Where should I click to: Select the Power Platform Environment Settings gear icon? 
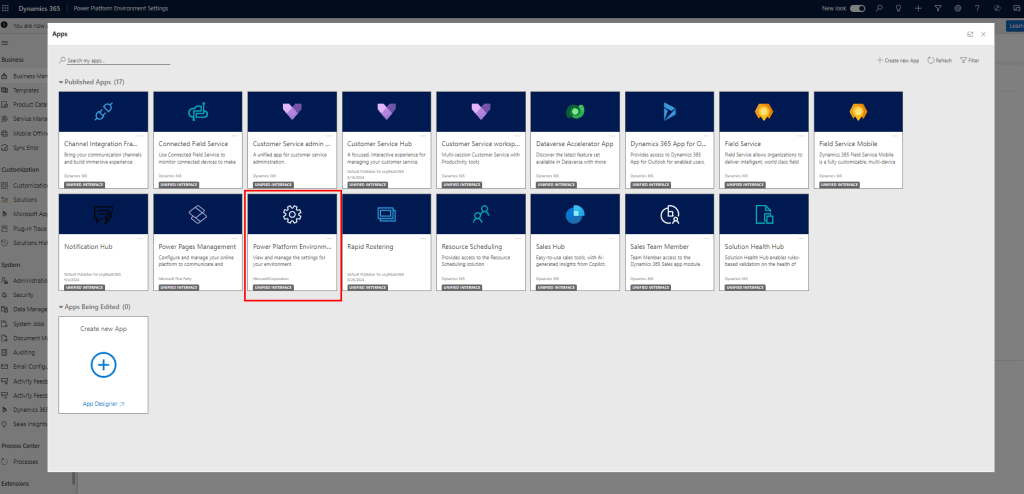coord(292,214)
